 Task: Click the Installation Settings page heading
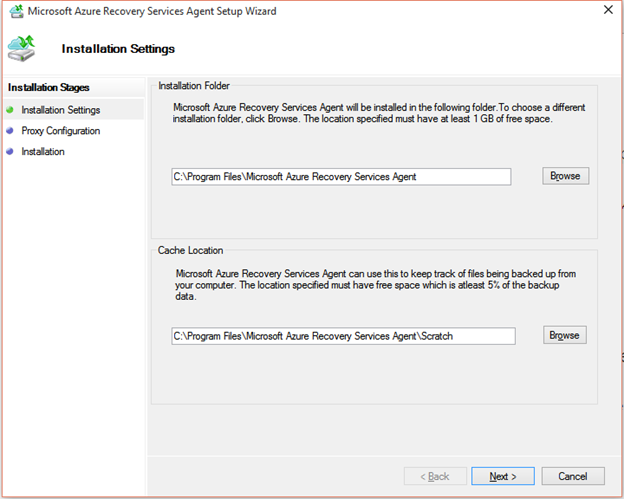pyautogui.click(x=118, y=48)
